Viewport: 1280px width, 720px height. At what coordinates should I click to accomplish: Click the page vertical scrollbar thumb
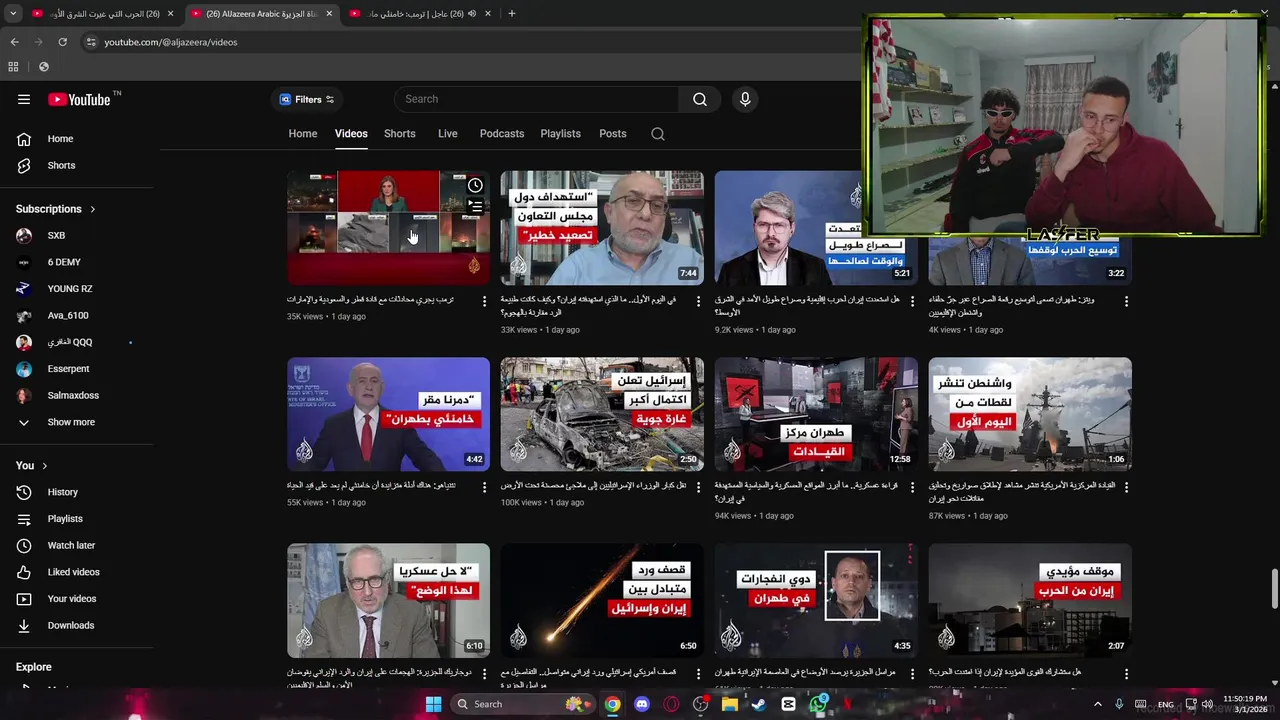[1274, 589]
